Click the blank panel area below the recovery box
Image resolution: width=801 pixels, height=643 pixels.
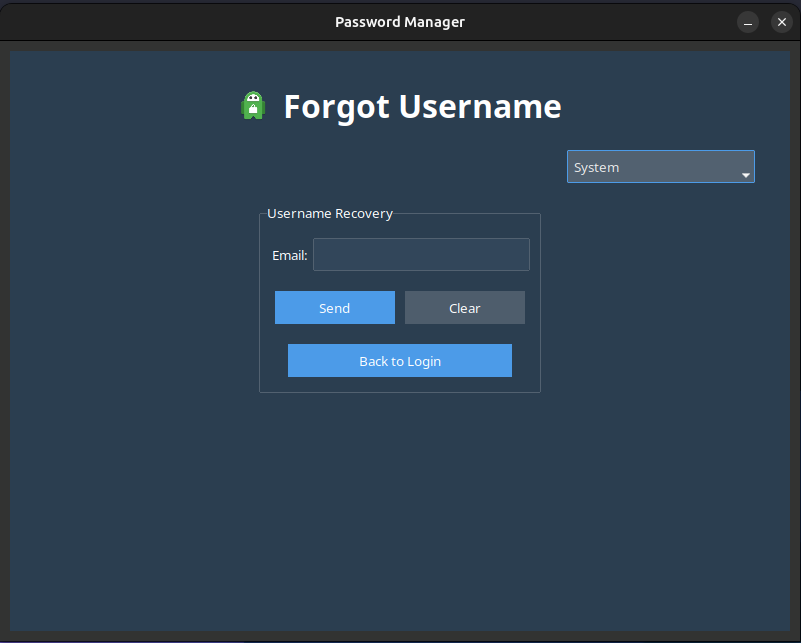point(400,500)
